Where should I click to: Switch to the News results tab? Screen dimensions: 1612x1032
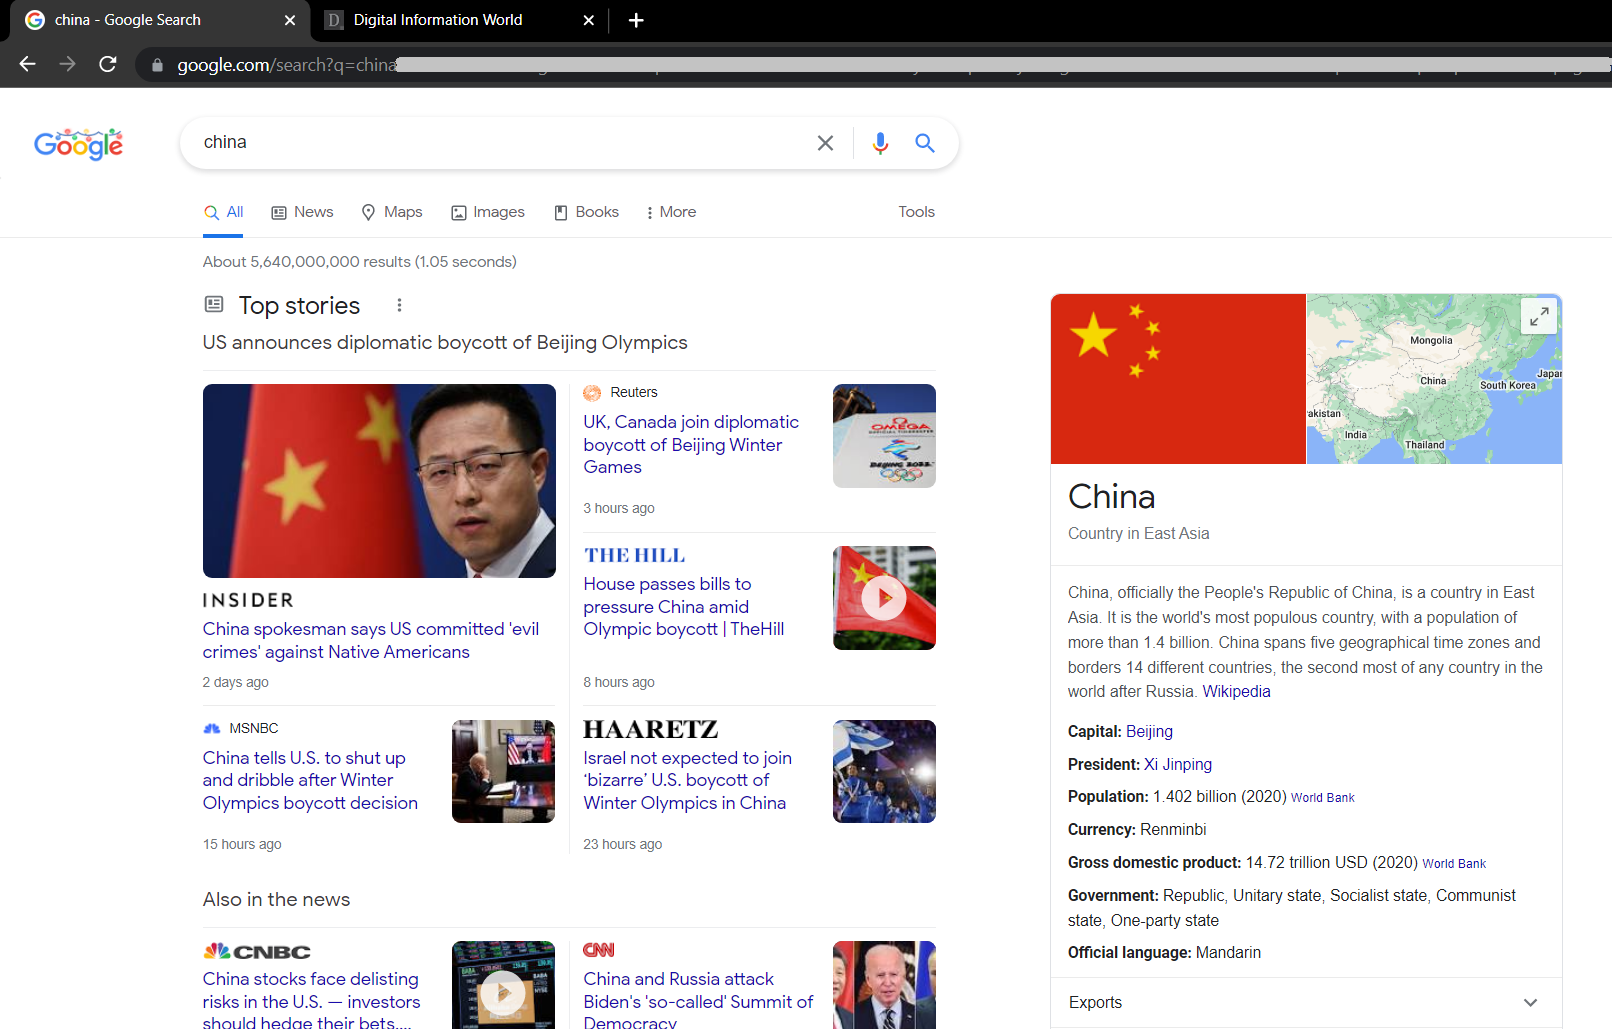(x=302, y=212)
